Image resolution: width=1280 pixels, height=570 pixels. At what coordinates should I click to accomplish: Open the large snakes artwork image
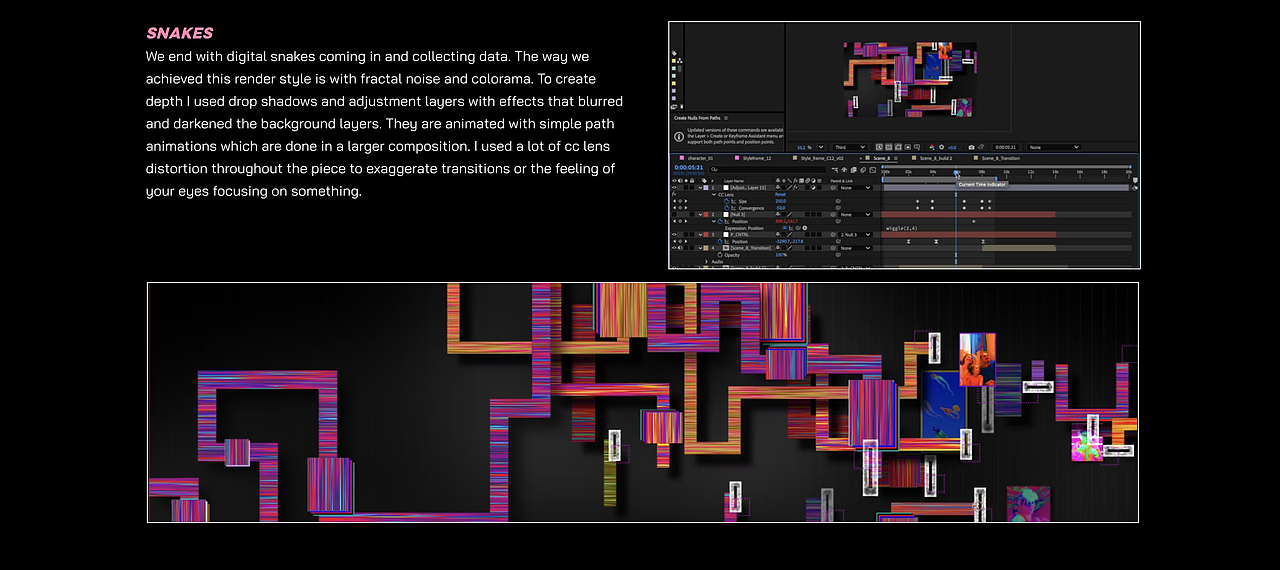643,402
